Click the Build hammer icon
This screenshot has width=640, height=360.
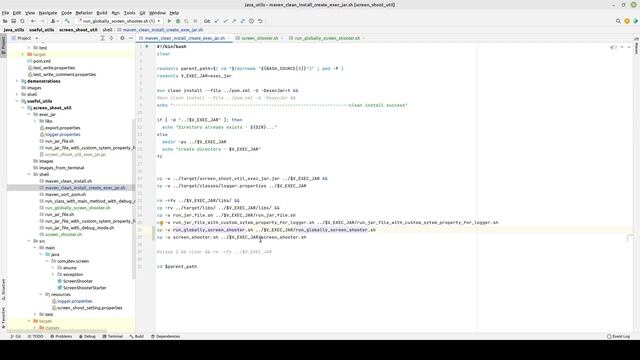click(x=67, y=21)
